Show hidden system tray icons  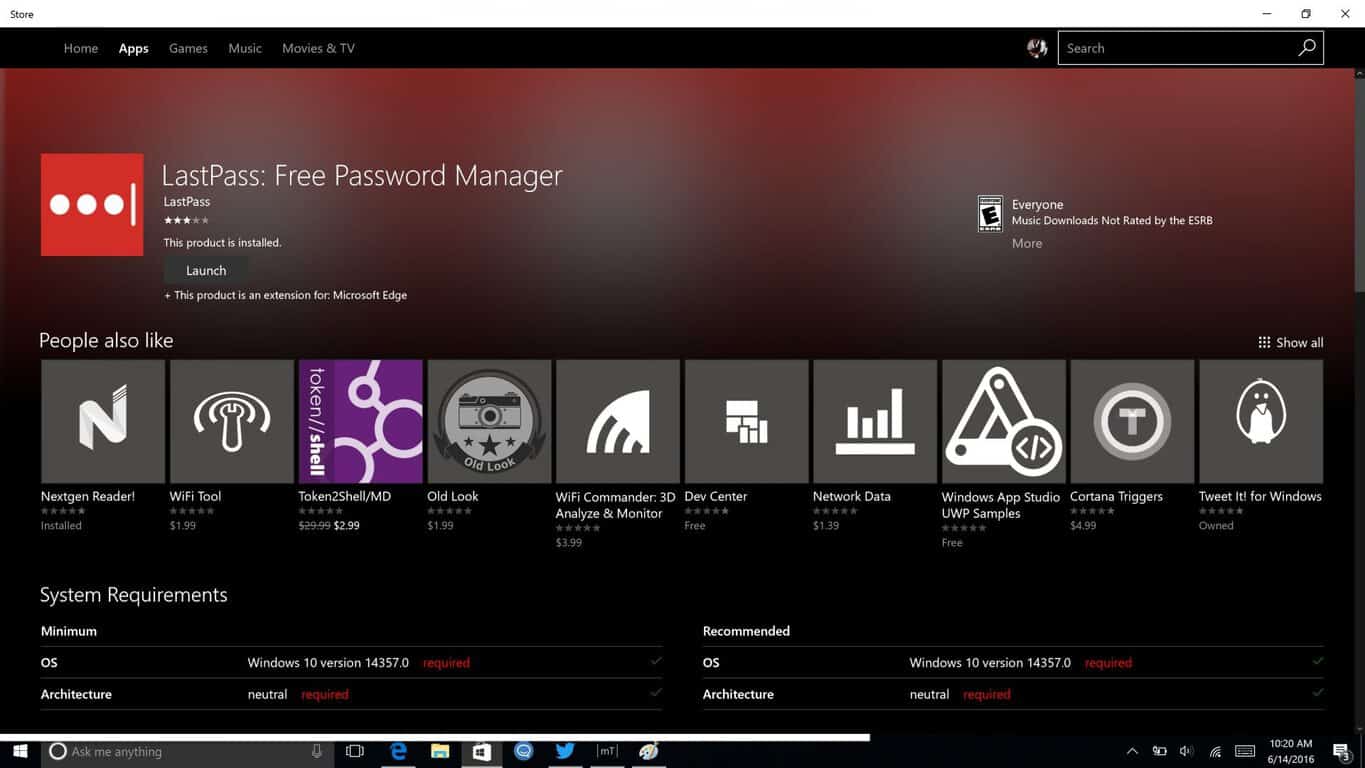(x=1132, y=751)
